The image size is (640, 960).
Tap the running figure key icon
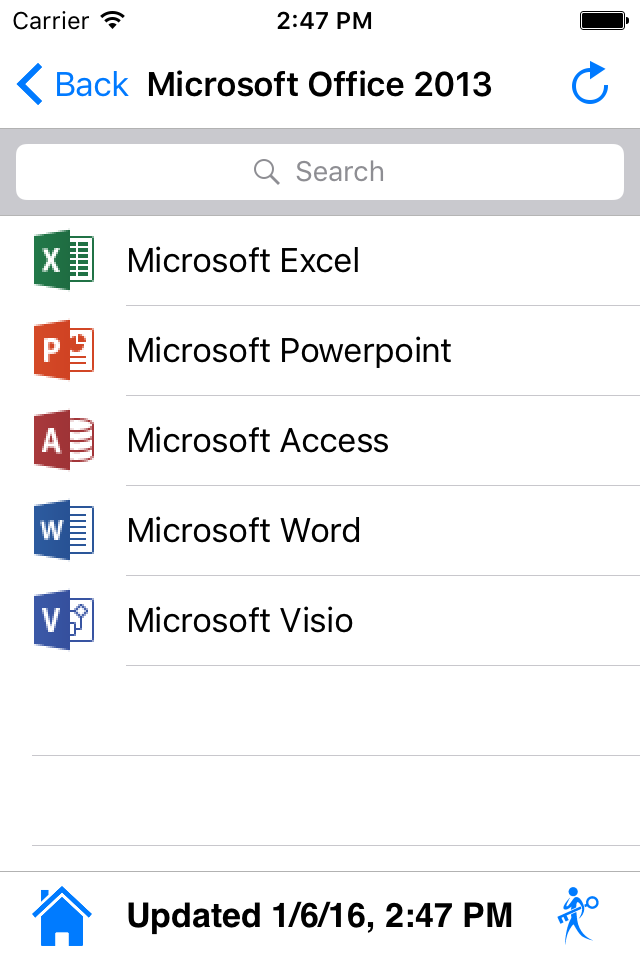(576, 914)
